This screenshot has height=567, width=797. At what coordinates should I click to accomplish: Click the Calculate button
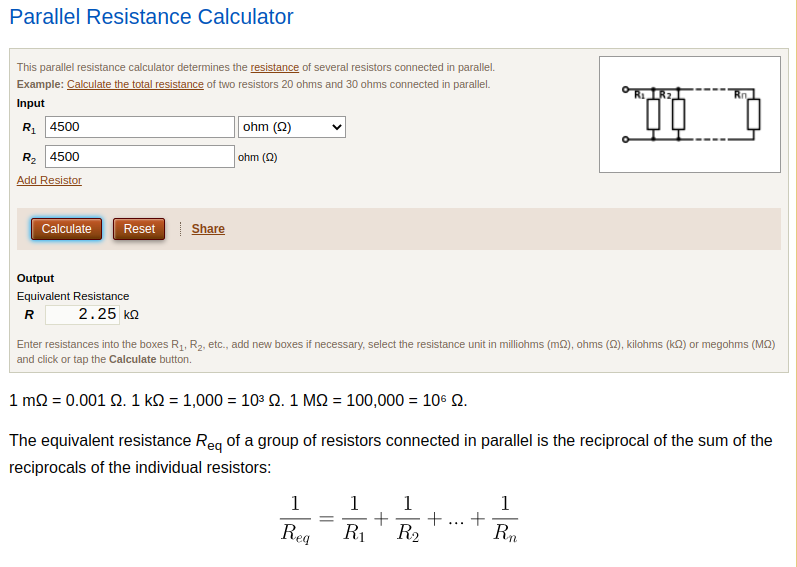pyautogui.click(x=67, y=229)
